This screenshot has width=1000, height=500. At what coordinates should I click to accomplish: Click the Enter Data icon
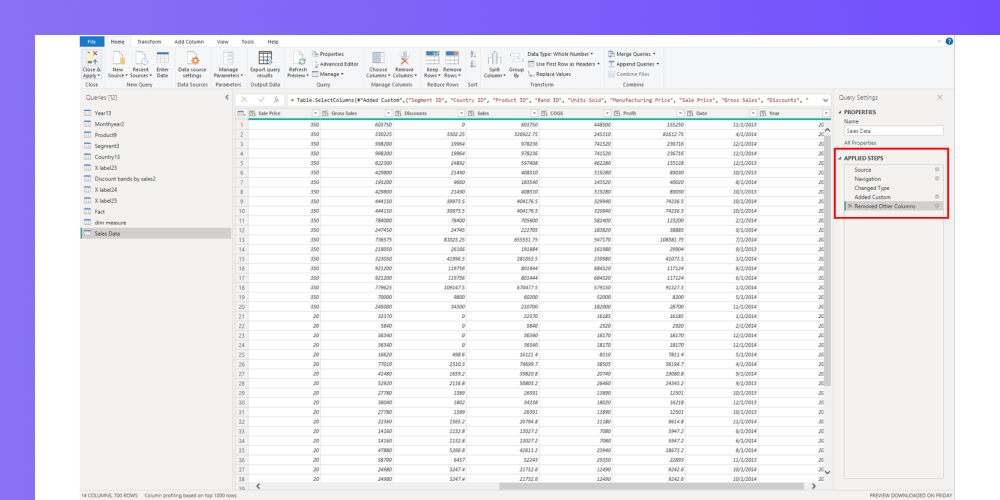click(x=163, y=58)
